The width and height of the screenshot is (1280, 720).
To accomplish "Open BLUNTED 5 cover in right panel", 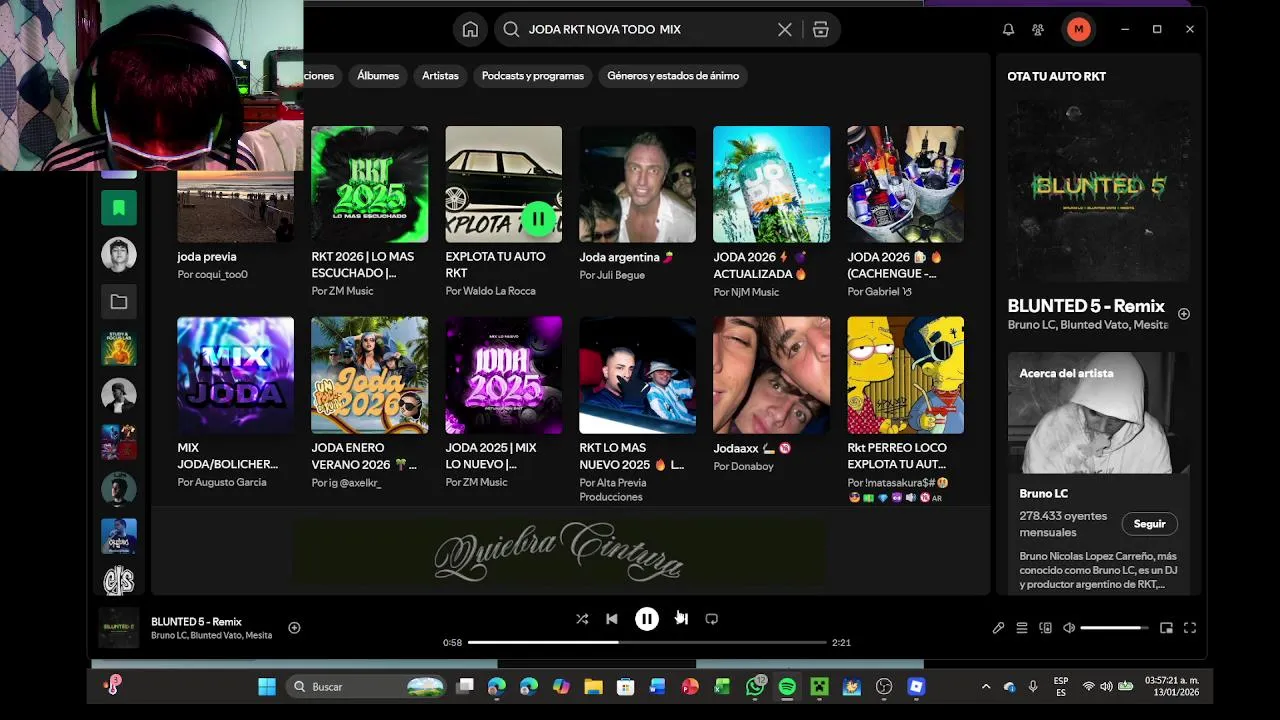I will 1099,190.
